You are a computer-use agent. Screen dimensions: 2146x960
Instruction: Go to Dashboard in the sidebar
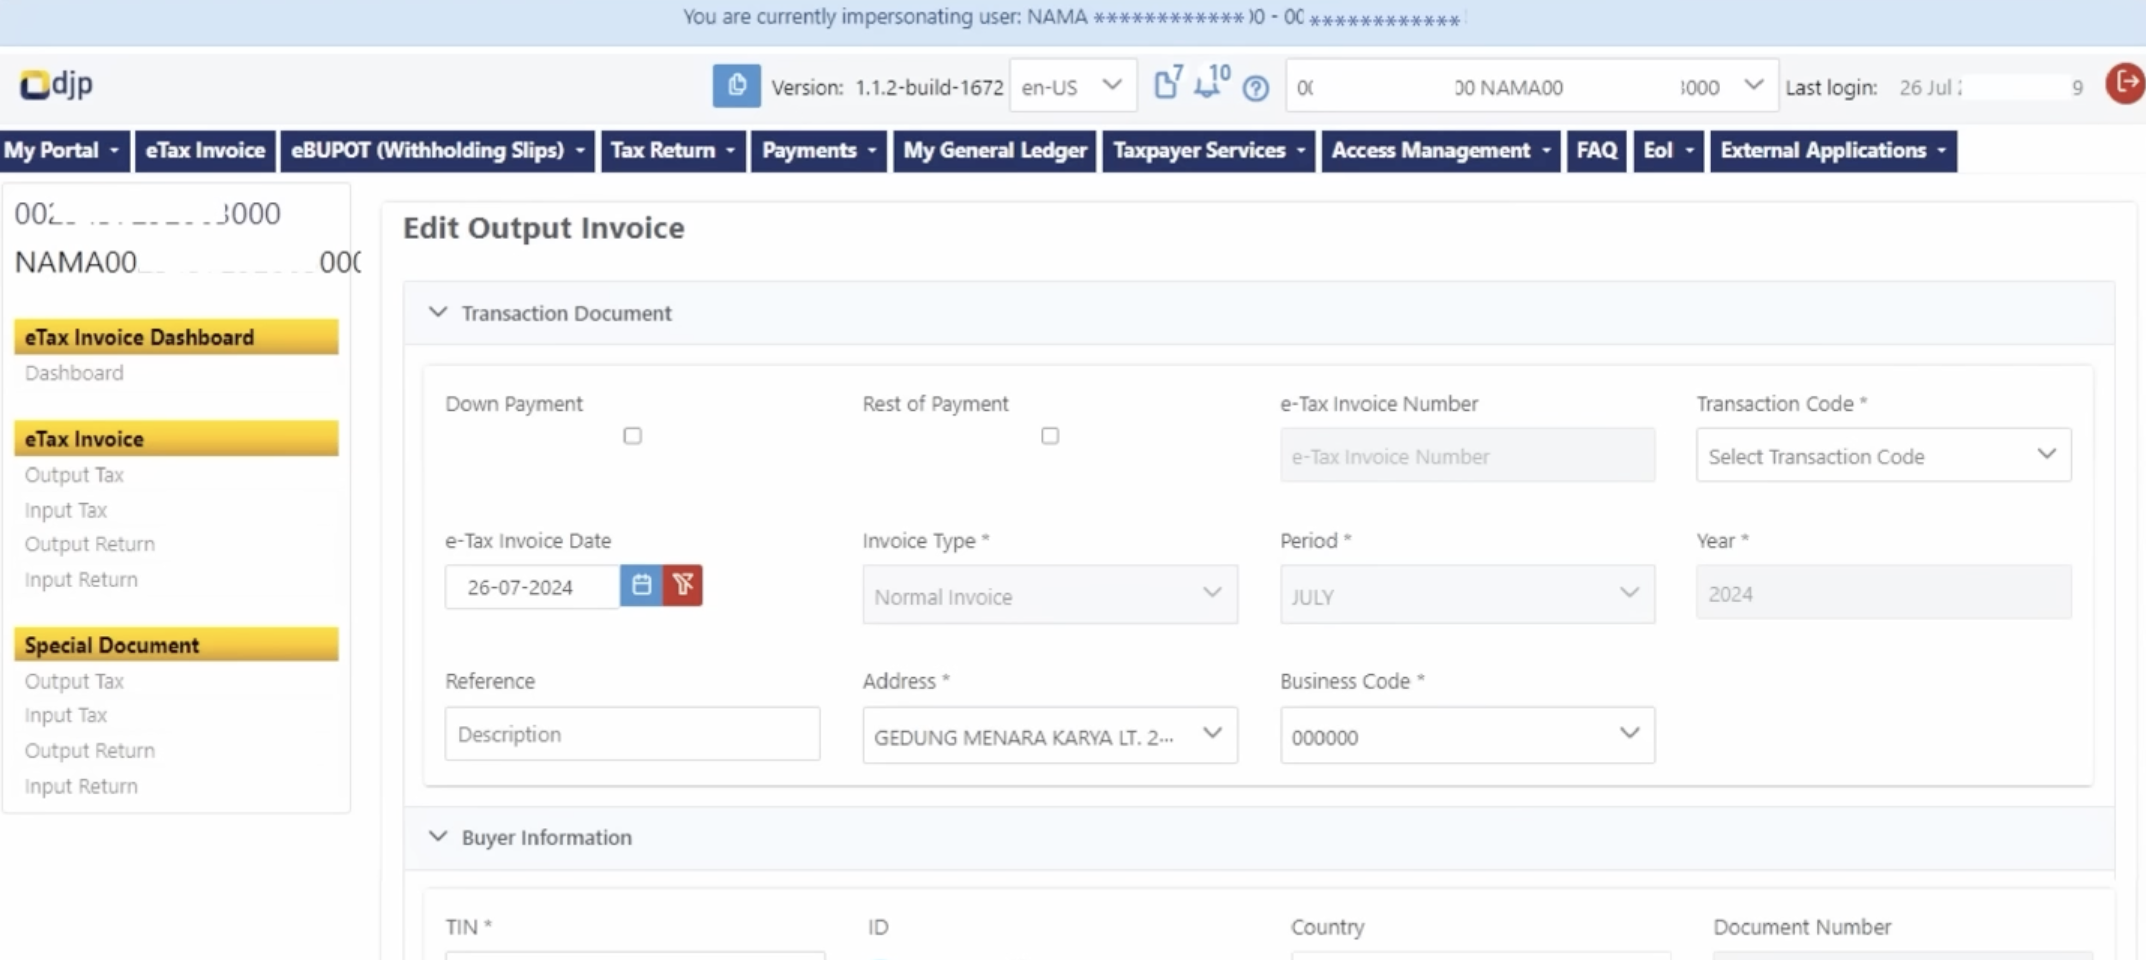coord(74,373)
